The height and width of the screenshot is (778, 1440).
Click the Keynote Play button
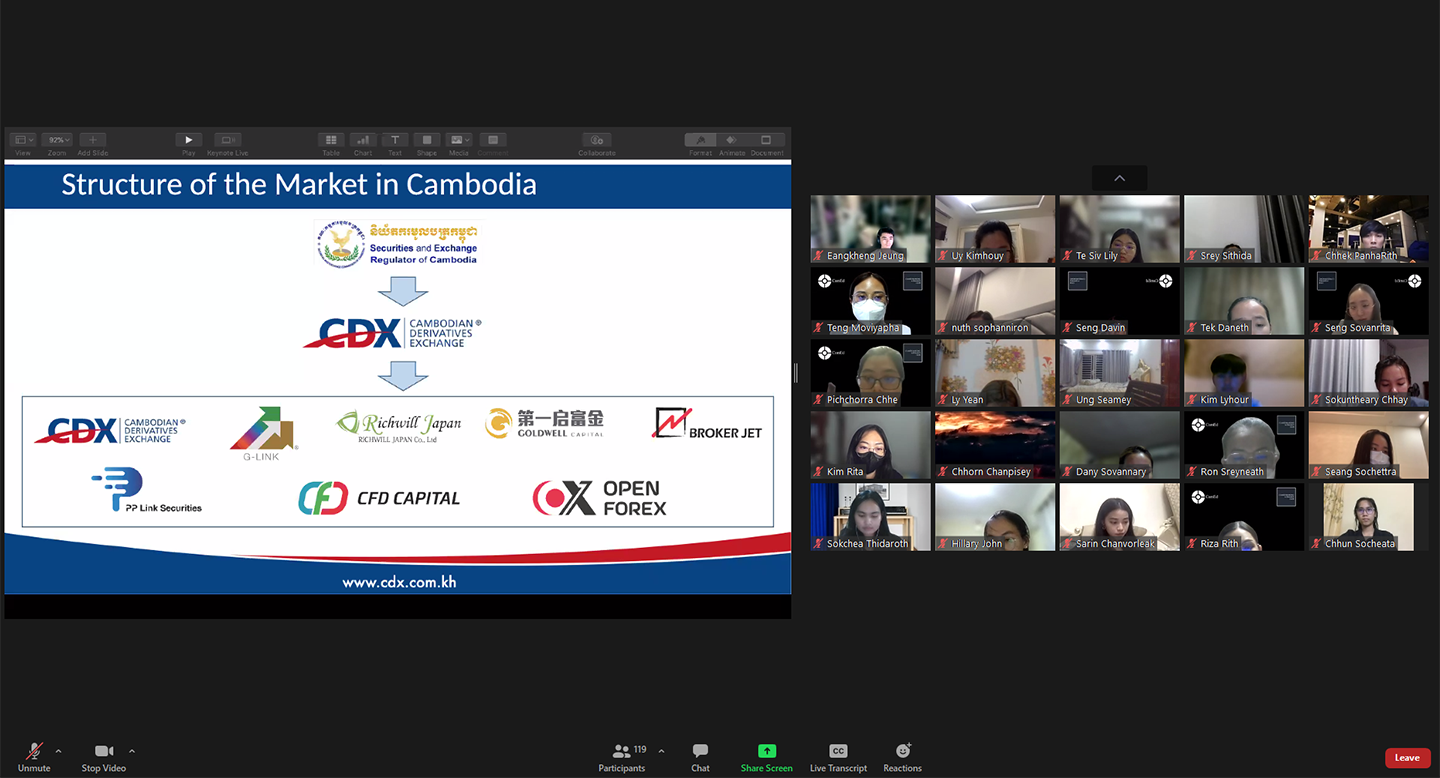pyautogui.click(x=188, y=140)
